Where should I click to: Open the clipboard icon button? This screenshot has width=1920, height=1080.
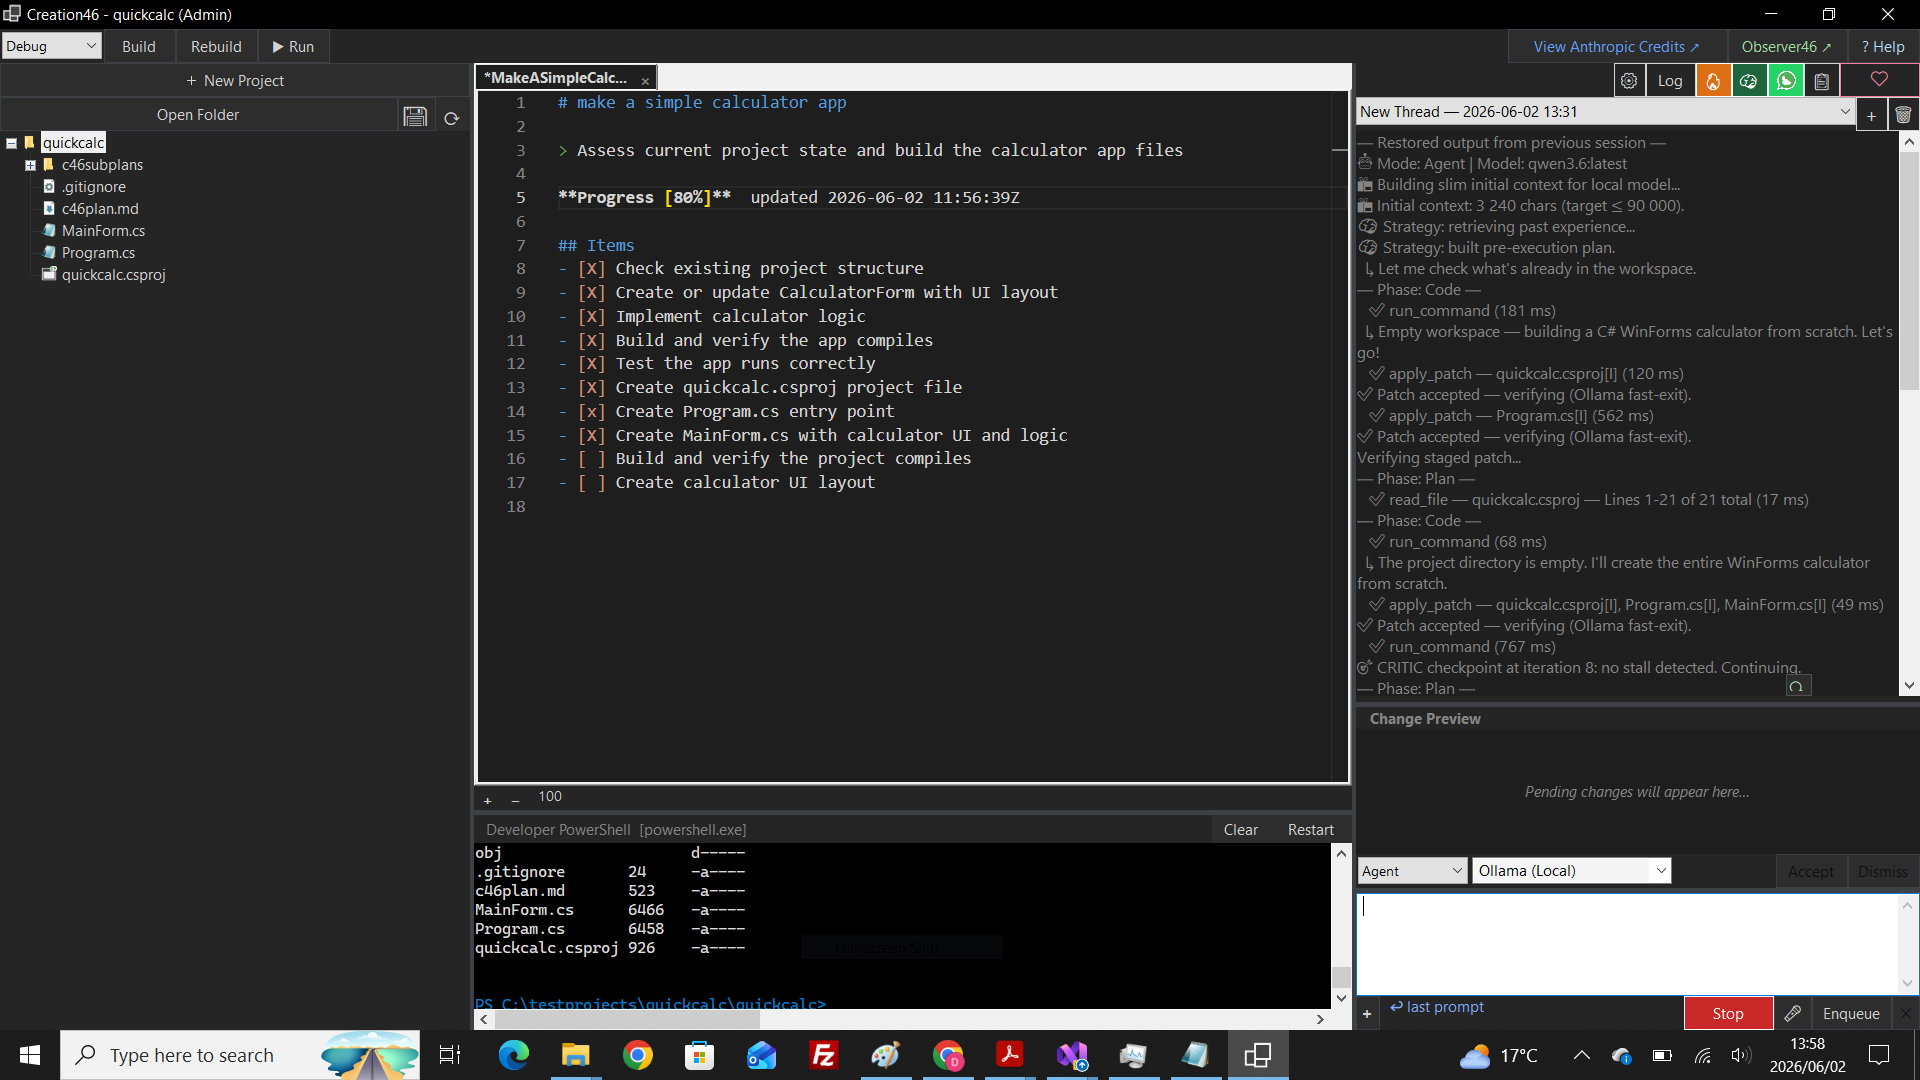(1822, 81)
